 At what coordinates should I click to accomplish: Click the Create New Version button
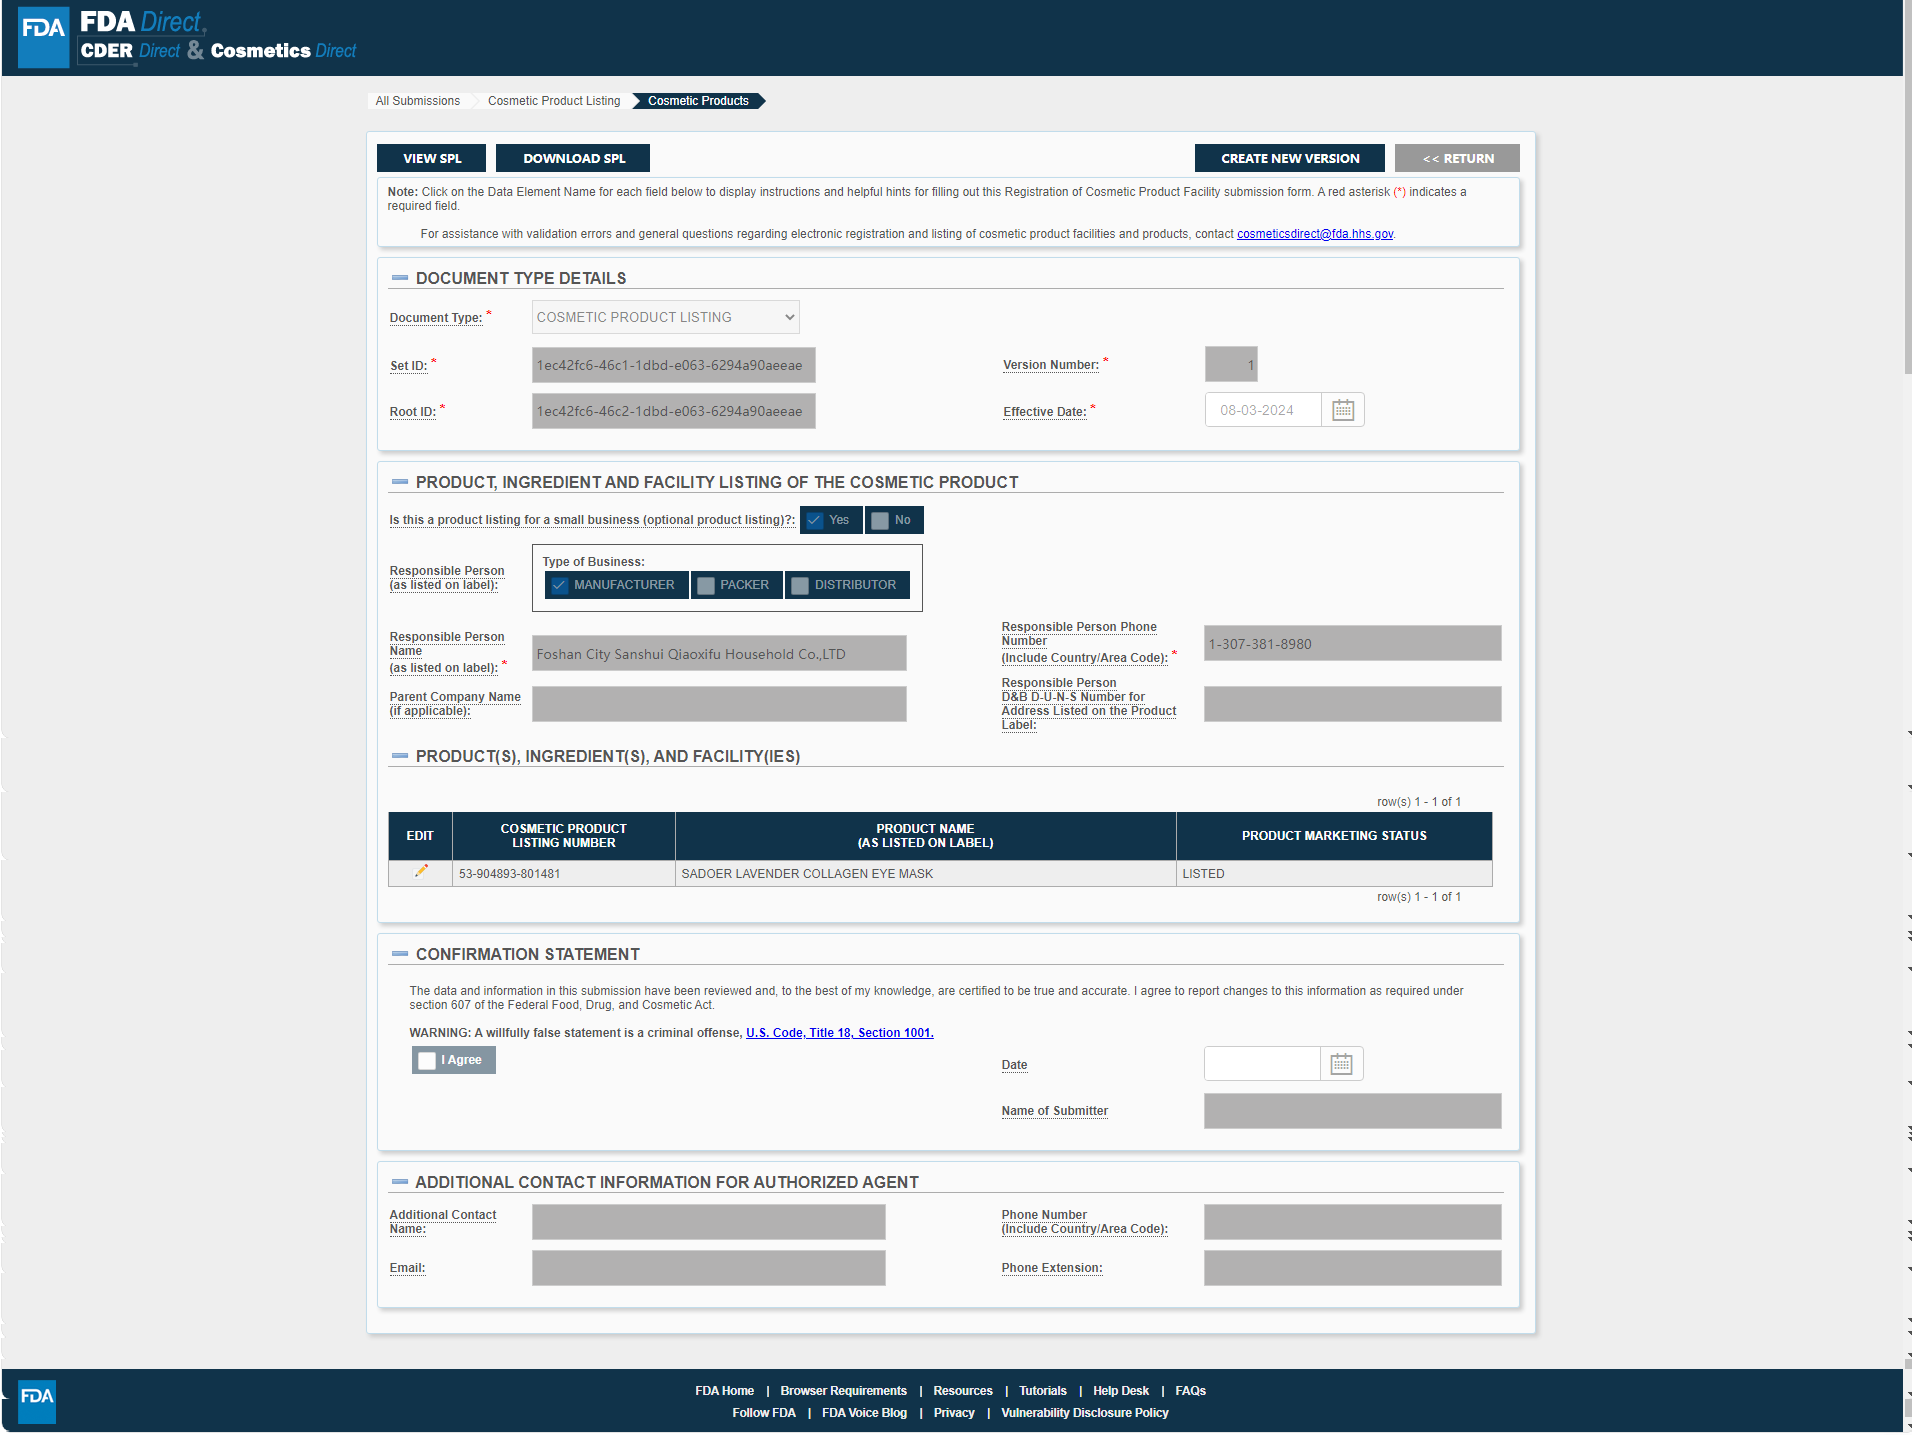tap(1289, 159)
